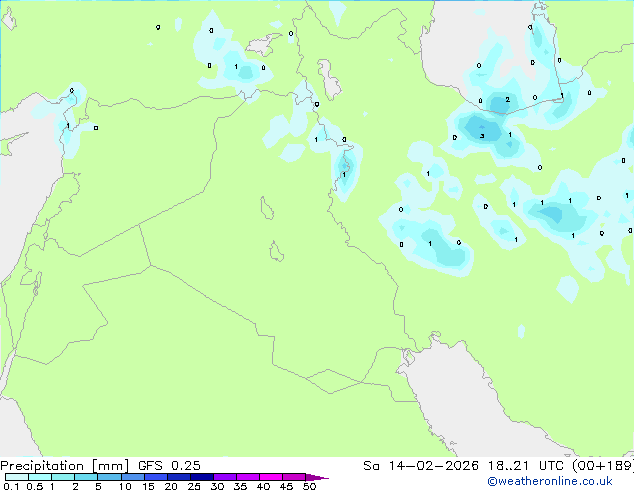Click the 0.1–0.5 mm legend color box

point(17,477)
